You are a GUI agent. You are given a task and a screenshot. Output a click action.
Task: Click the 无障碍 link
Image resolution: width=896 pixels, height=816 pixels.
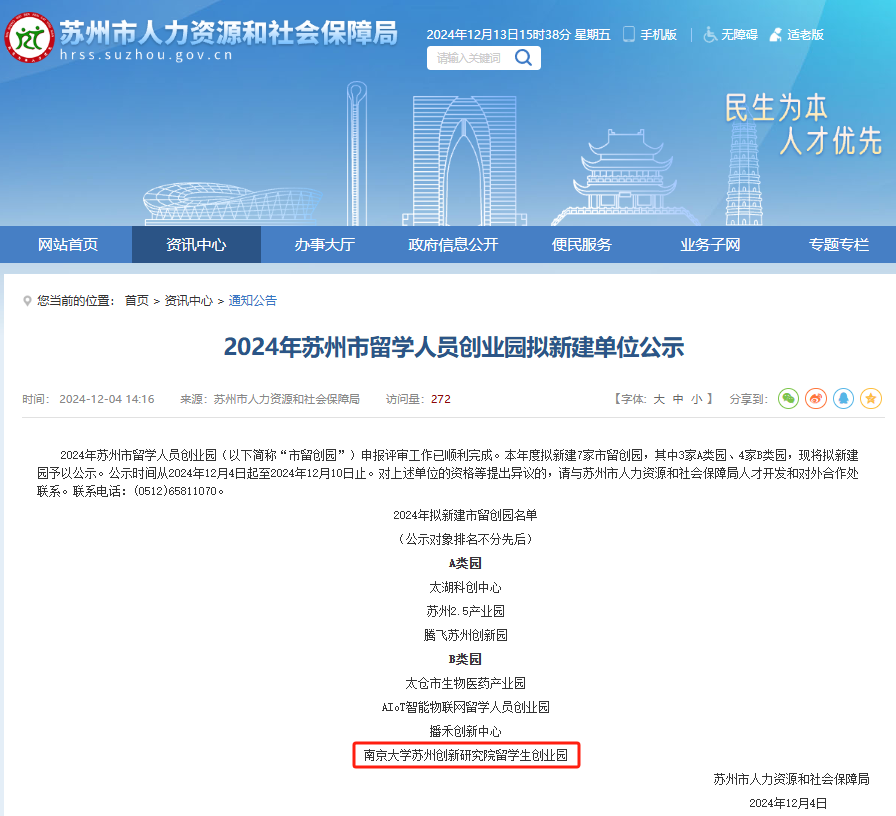(739, 35)
